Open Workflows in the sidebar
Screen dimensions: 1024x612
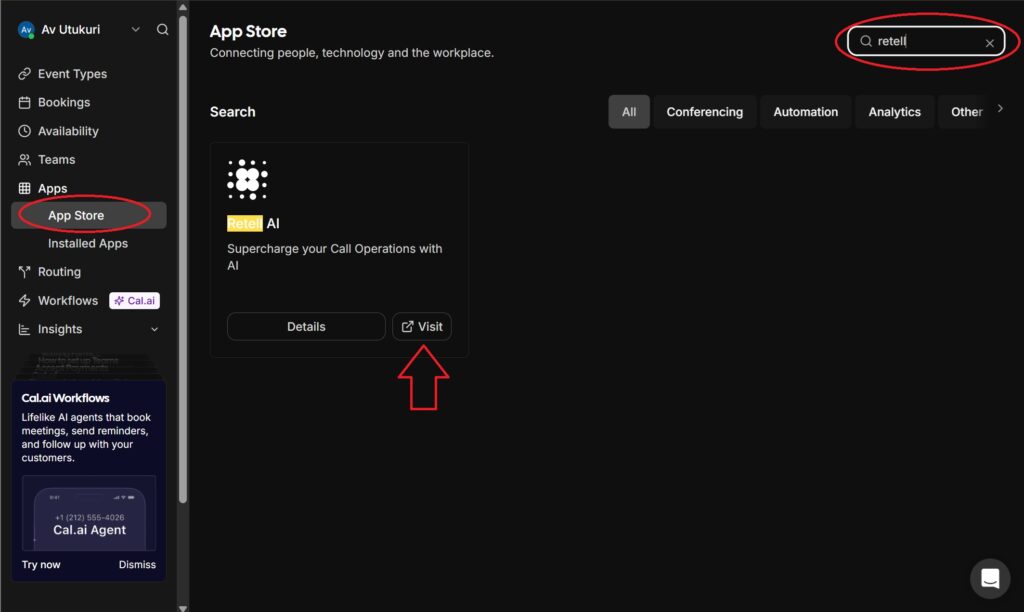pos(67,301)
